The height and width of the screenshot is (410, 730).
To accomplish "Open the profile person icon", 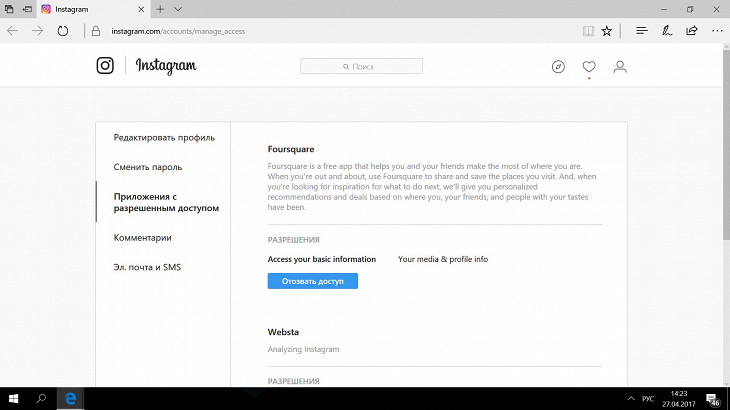I will click(620, 67).
